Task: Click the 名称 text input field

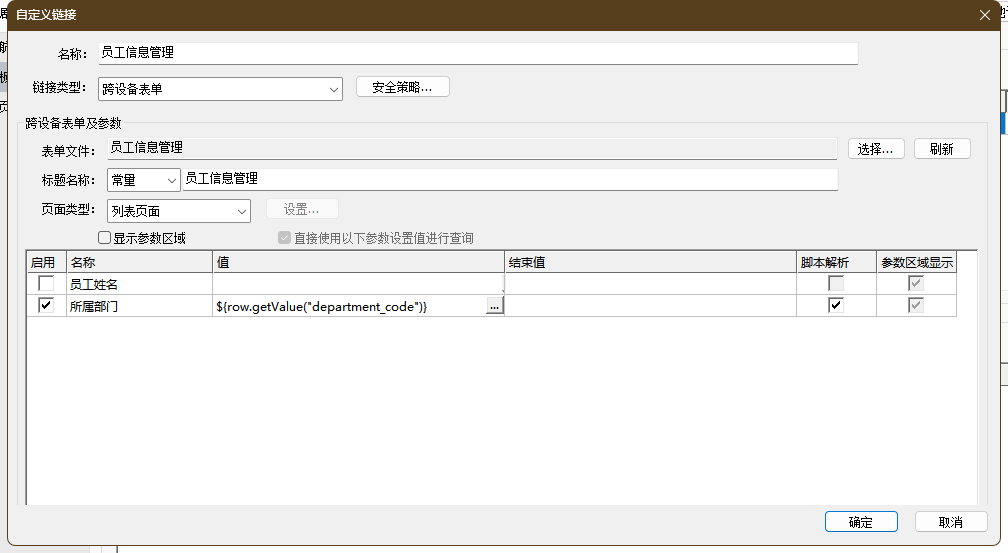Action: pyautogui.click(x=476, y=53)
